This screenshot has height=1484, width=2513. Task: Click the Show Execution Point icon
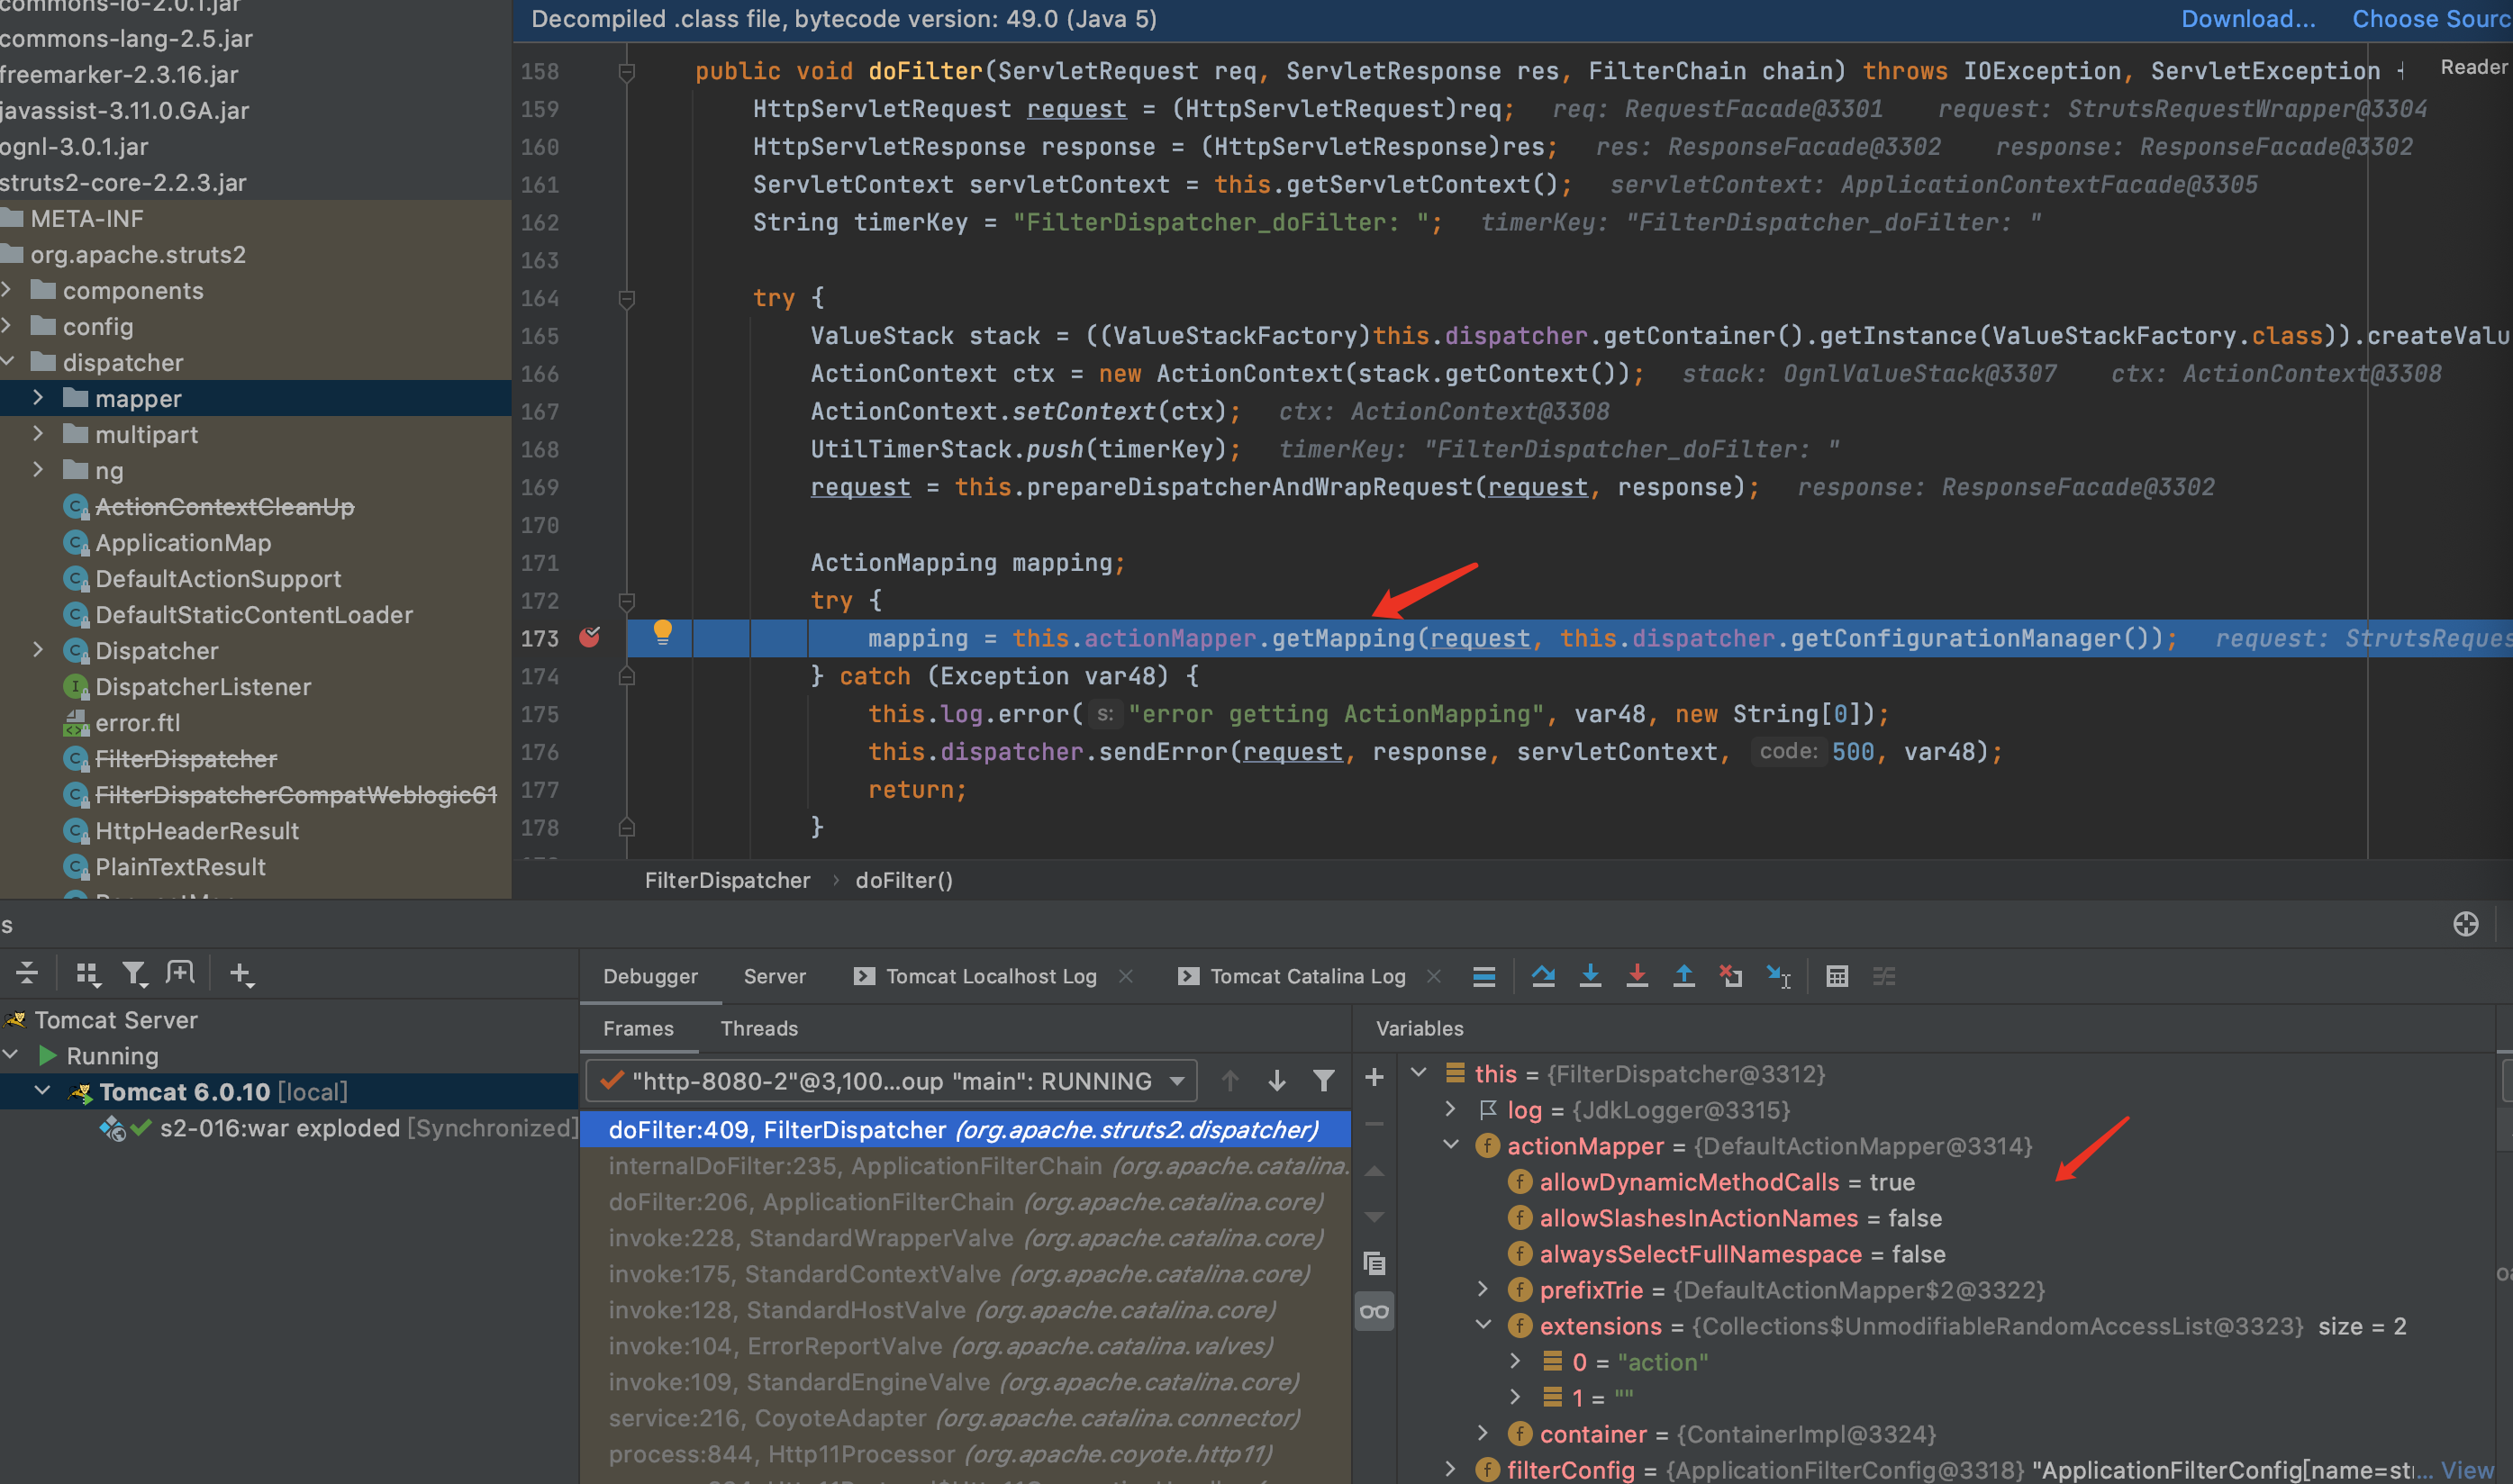pyautogui.click(x=1484, y=976)
